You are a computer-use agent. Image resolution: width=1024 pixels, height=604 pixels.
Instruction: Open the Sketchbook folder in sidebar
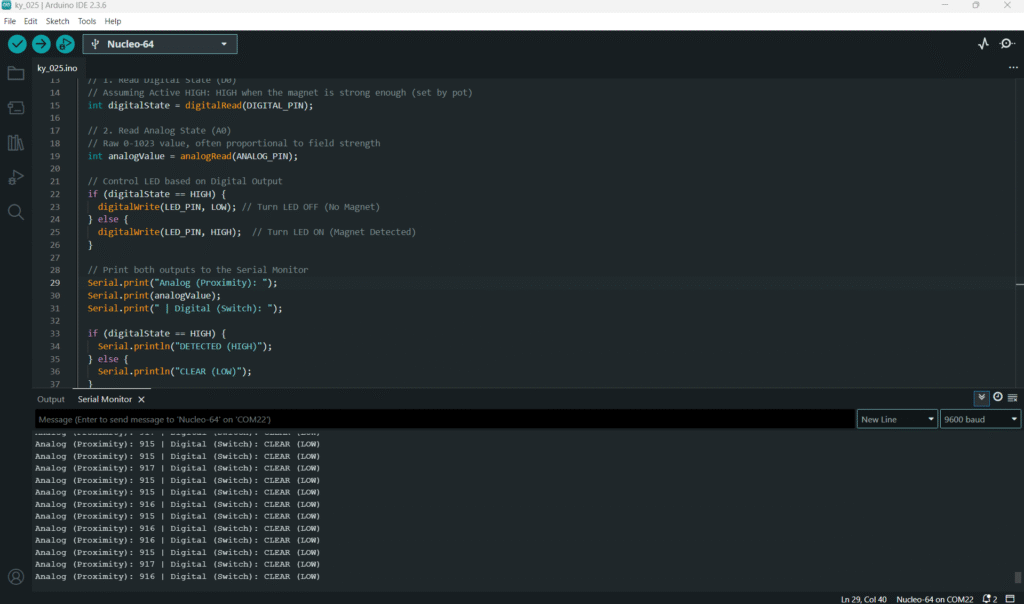[x=16, y=73]
